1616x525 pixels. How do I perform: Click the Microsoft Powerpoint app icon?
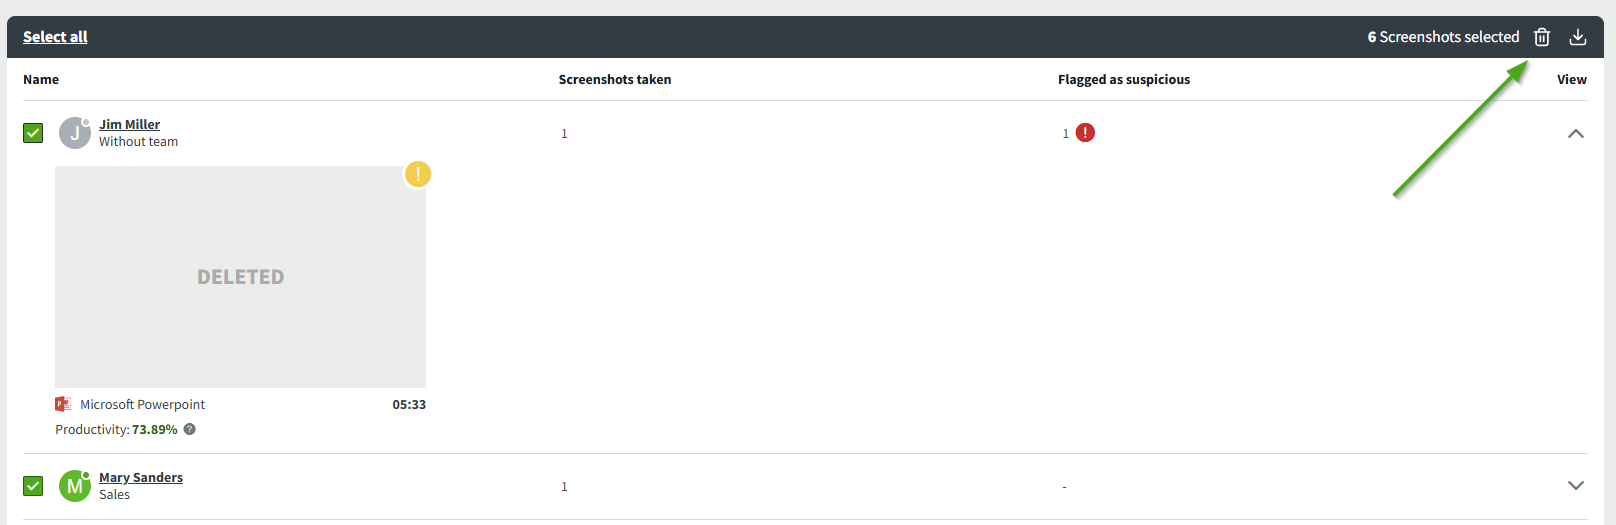63,404
